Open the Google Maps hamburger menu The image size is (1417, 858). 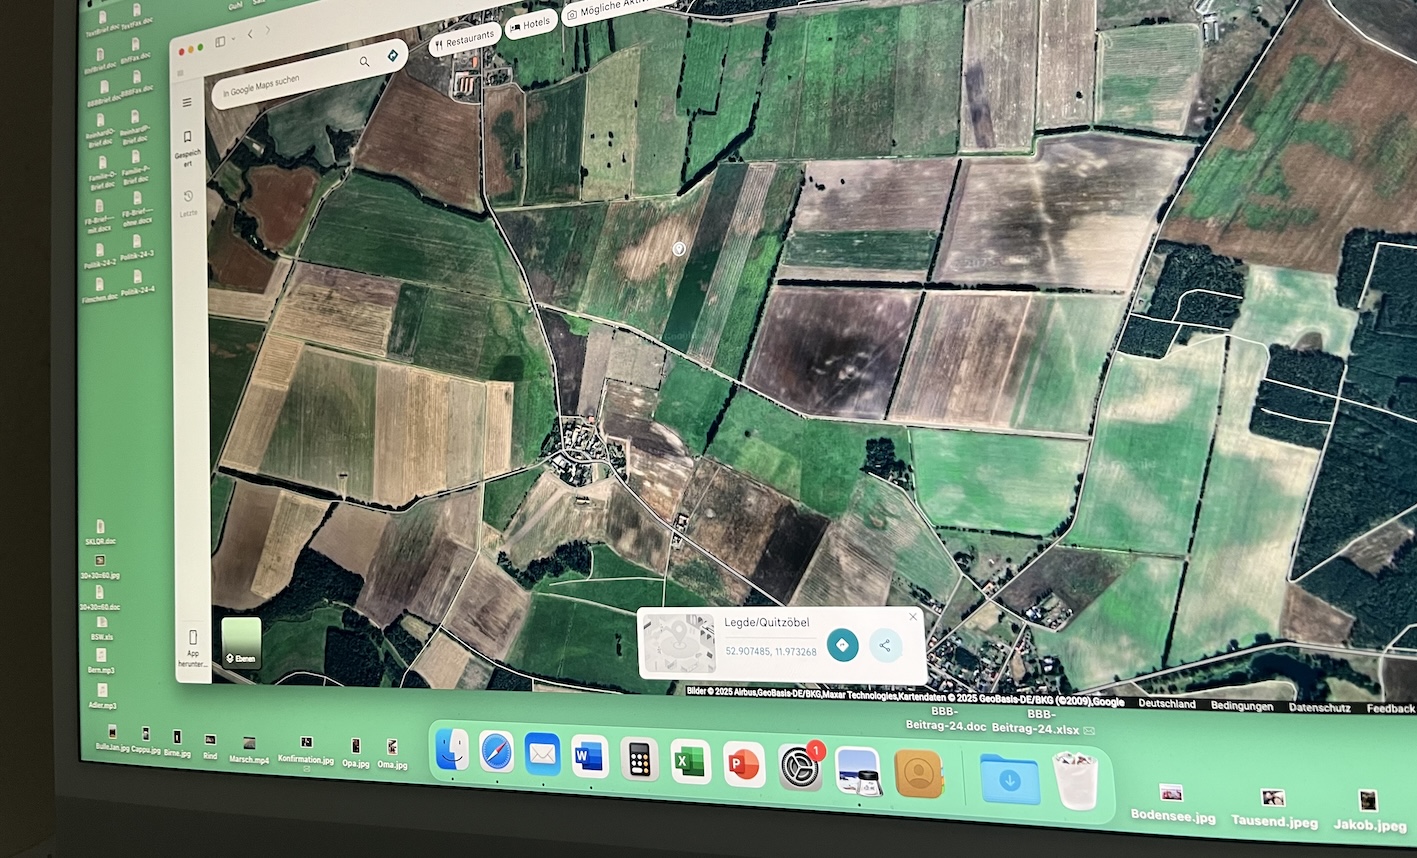[187, 102]
